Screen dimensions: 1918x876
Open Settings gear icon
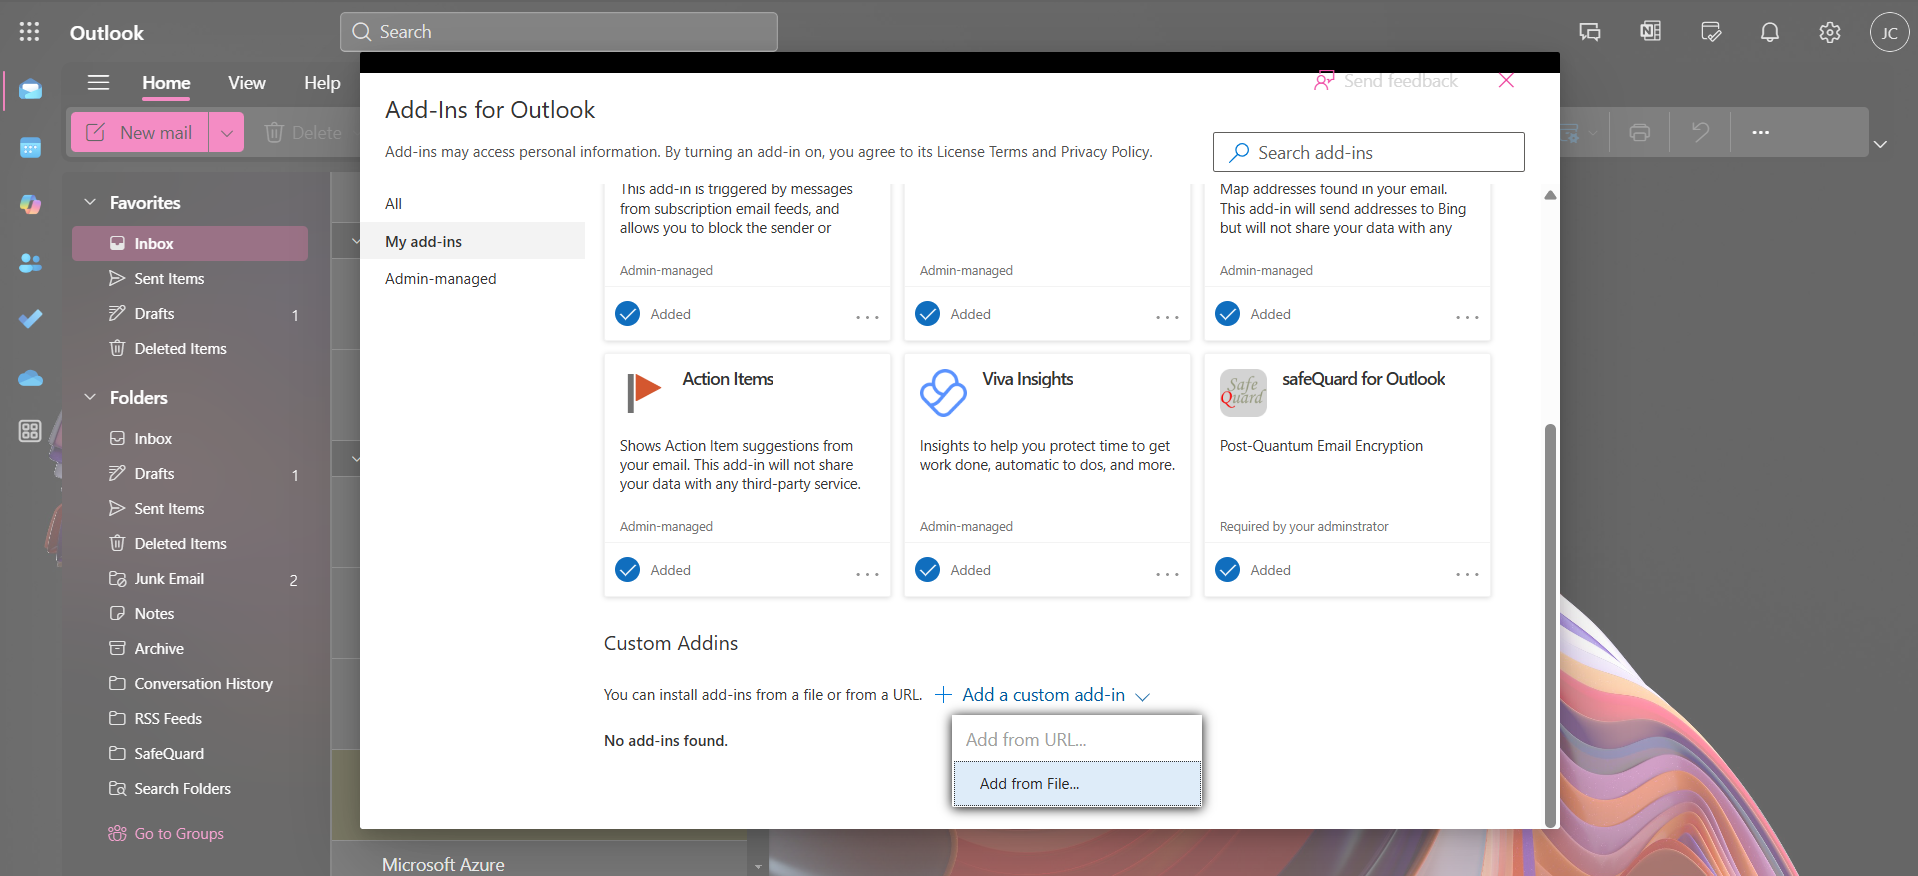point(1830,32)
